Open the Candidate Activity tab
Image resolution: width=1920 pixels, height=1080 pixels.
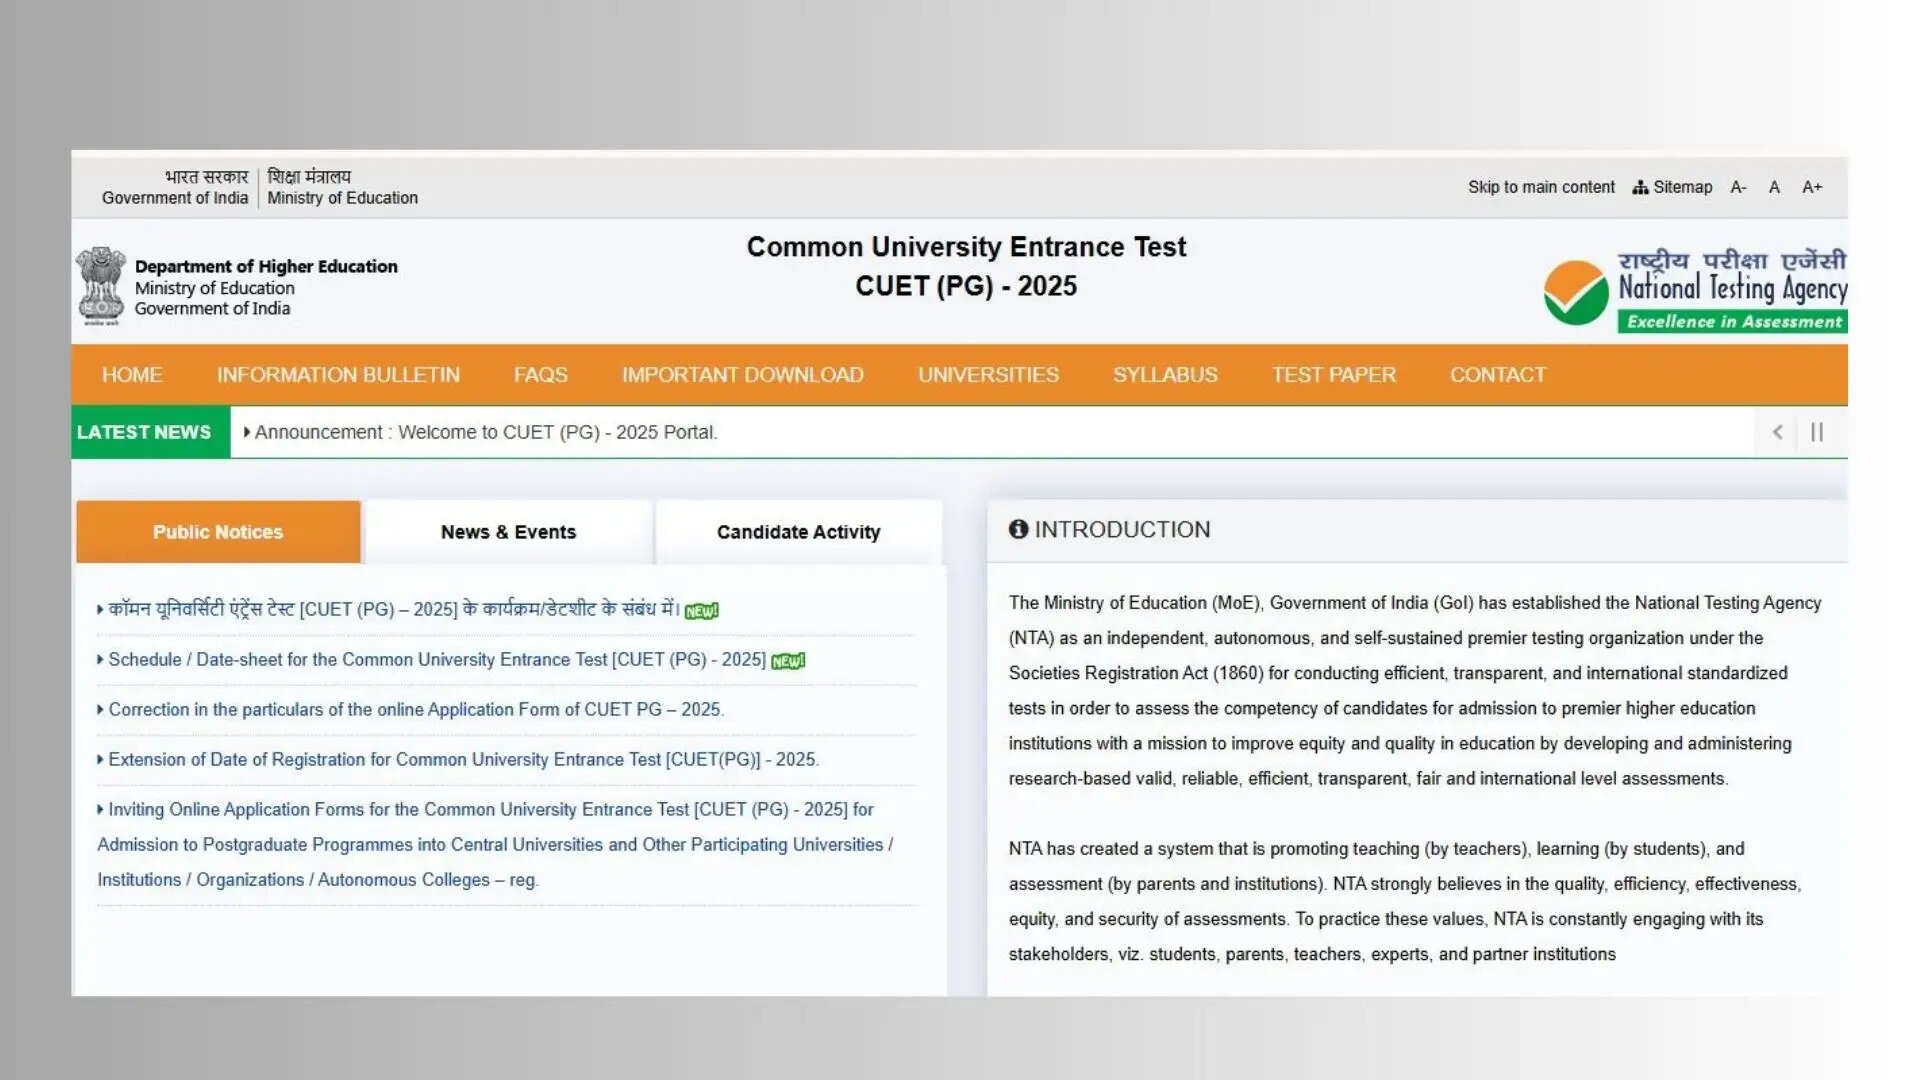(798, 532)
